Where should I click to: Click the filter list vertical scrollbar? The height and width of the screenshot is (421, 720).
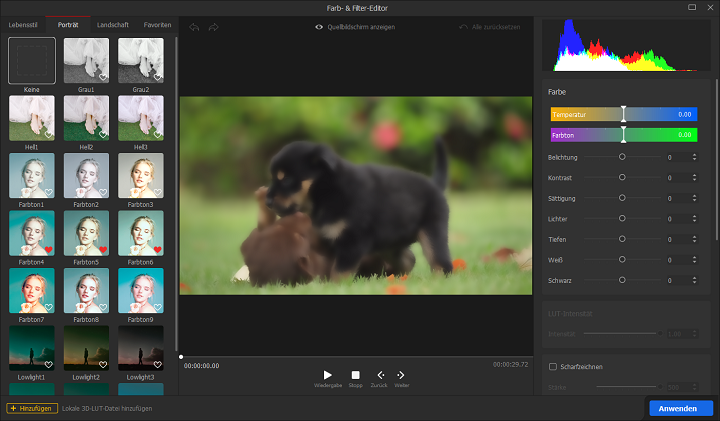point(176,193)
